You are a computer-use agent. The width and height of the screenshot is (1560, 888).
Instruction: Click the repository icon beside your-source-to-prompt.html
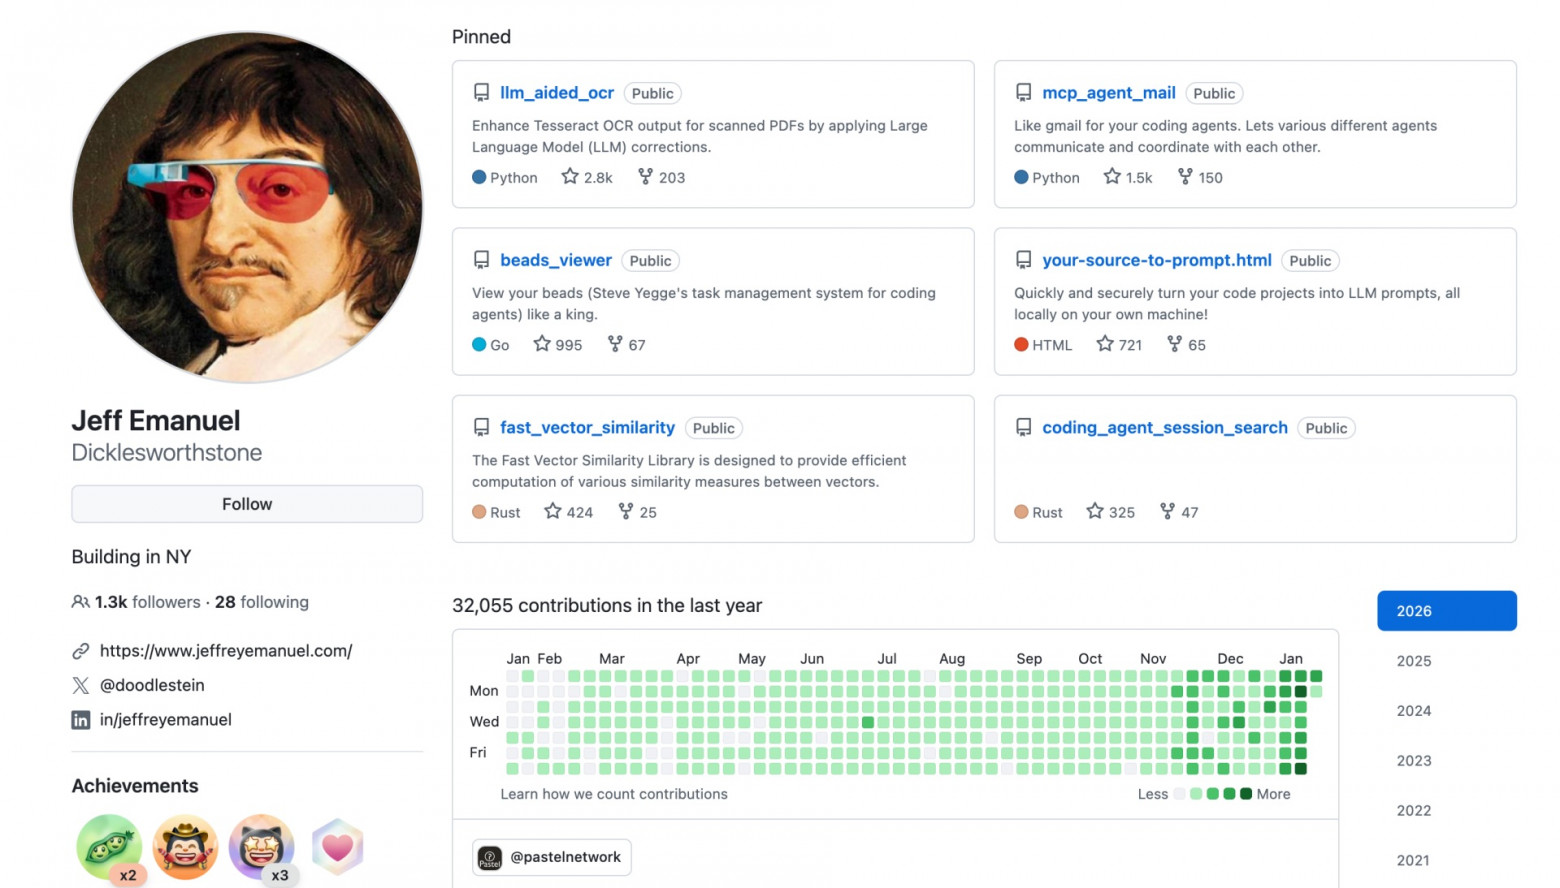coord(1023,260)
